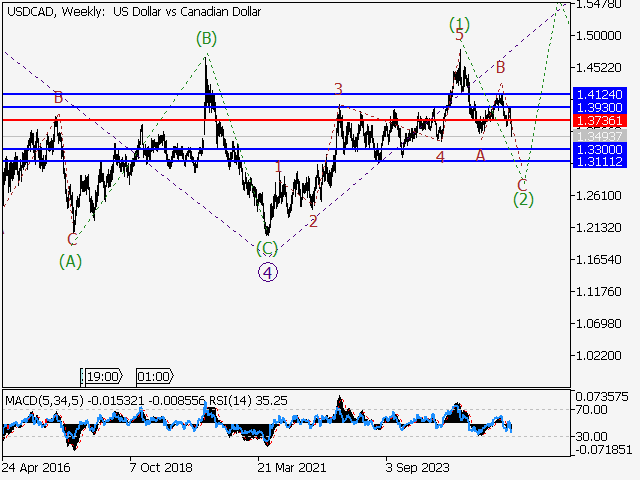The image size is (640, 480).
Task: Click the red 1.37361 price label
Action: [x=599, y=120]
